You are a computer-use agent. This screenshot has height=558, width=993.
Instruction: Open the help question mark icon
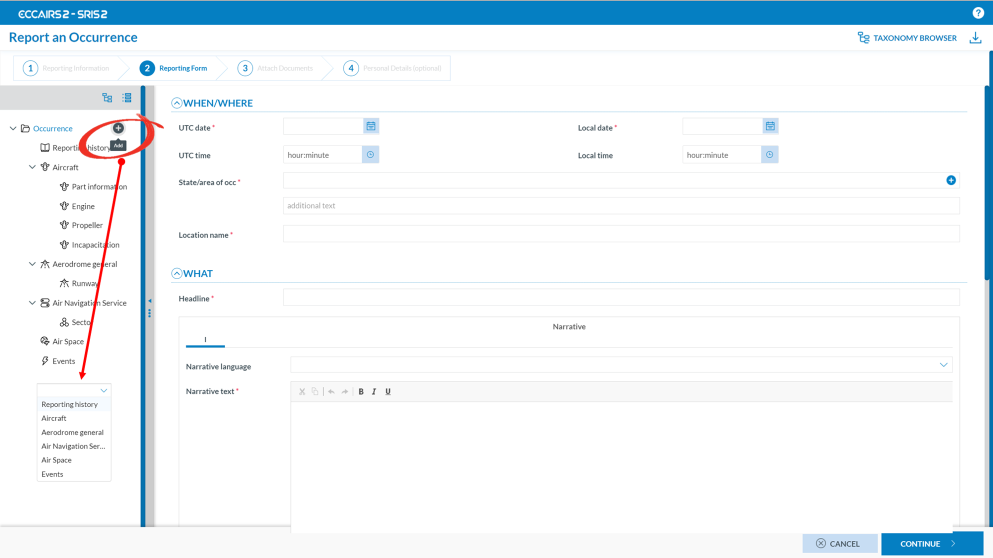(978, 13)
